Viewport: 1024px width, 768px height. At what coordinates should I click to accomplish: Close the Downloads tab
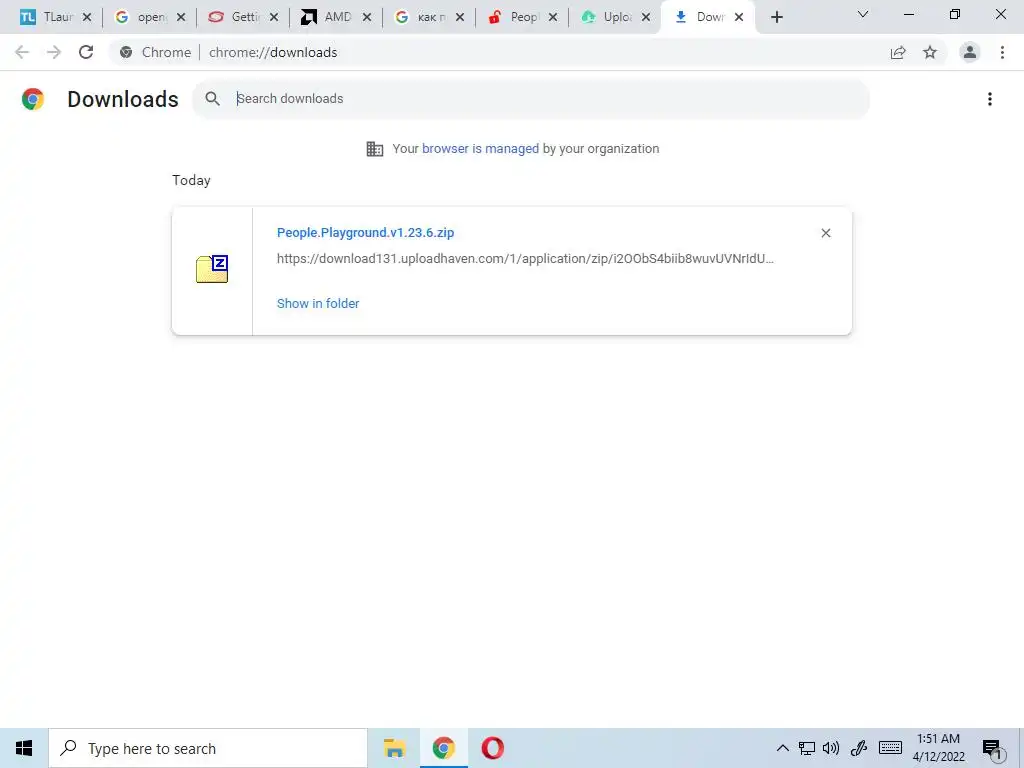739,18
